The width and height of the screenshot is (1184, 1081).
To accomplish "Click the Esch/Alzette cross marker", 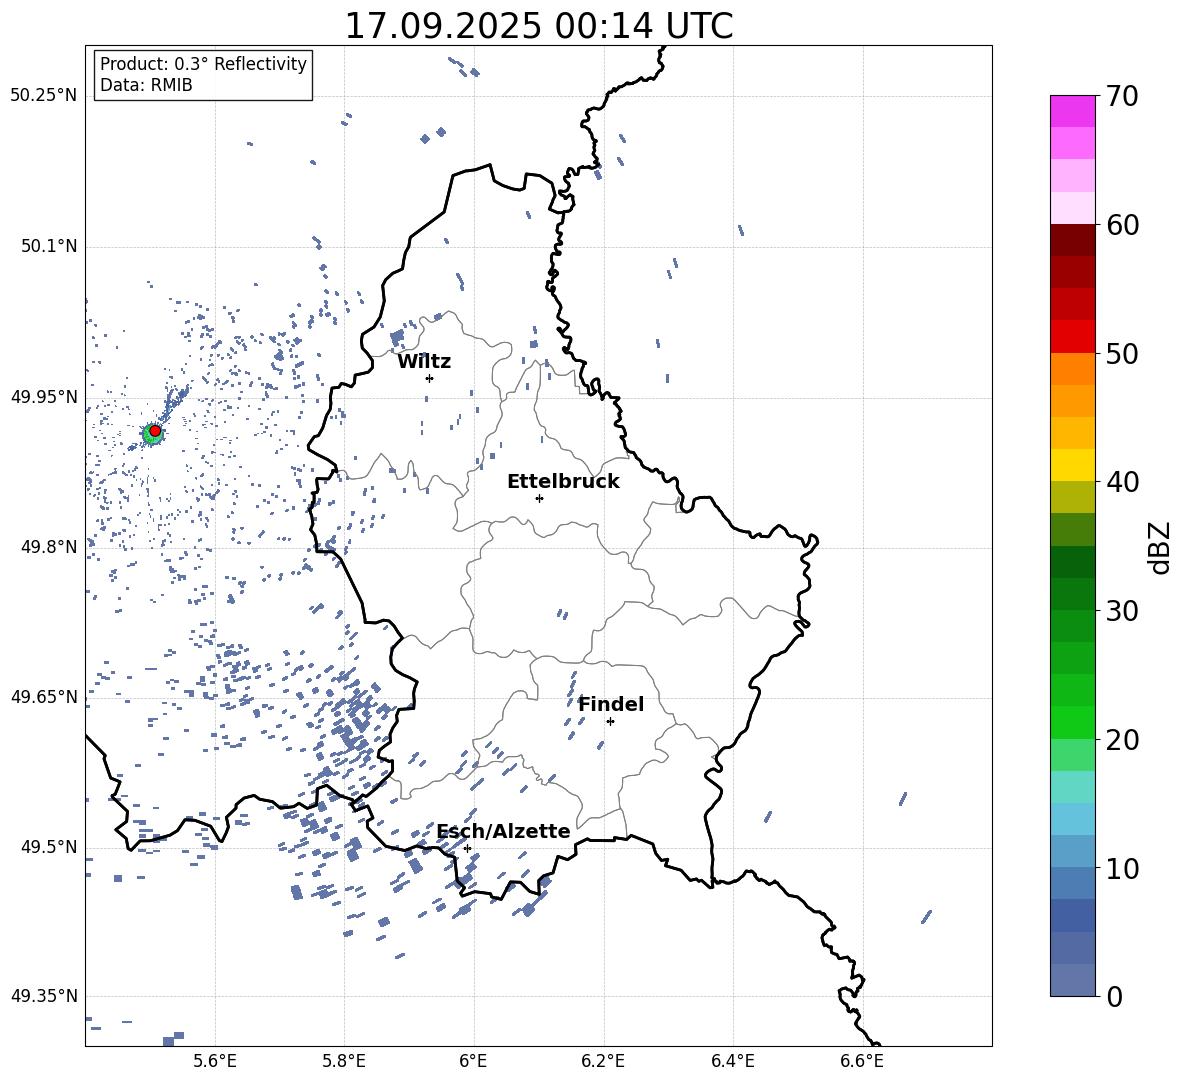I will [x=467, y=848].
